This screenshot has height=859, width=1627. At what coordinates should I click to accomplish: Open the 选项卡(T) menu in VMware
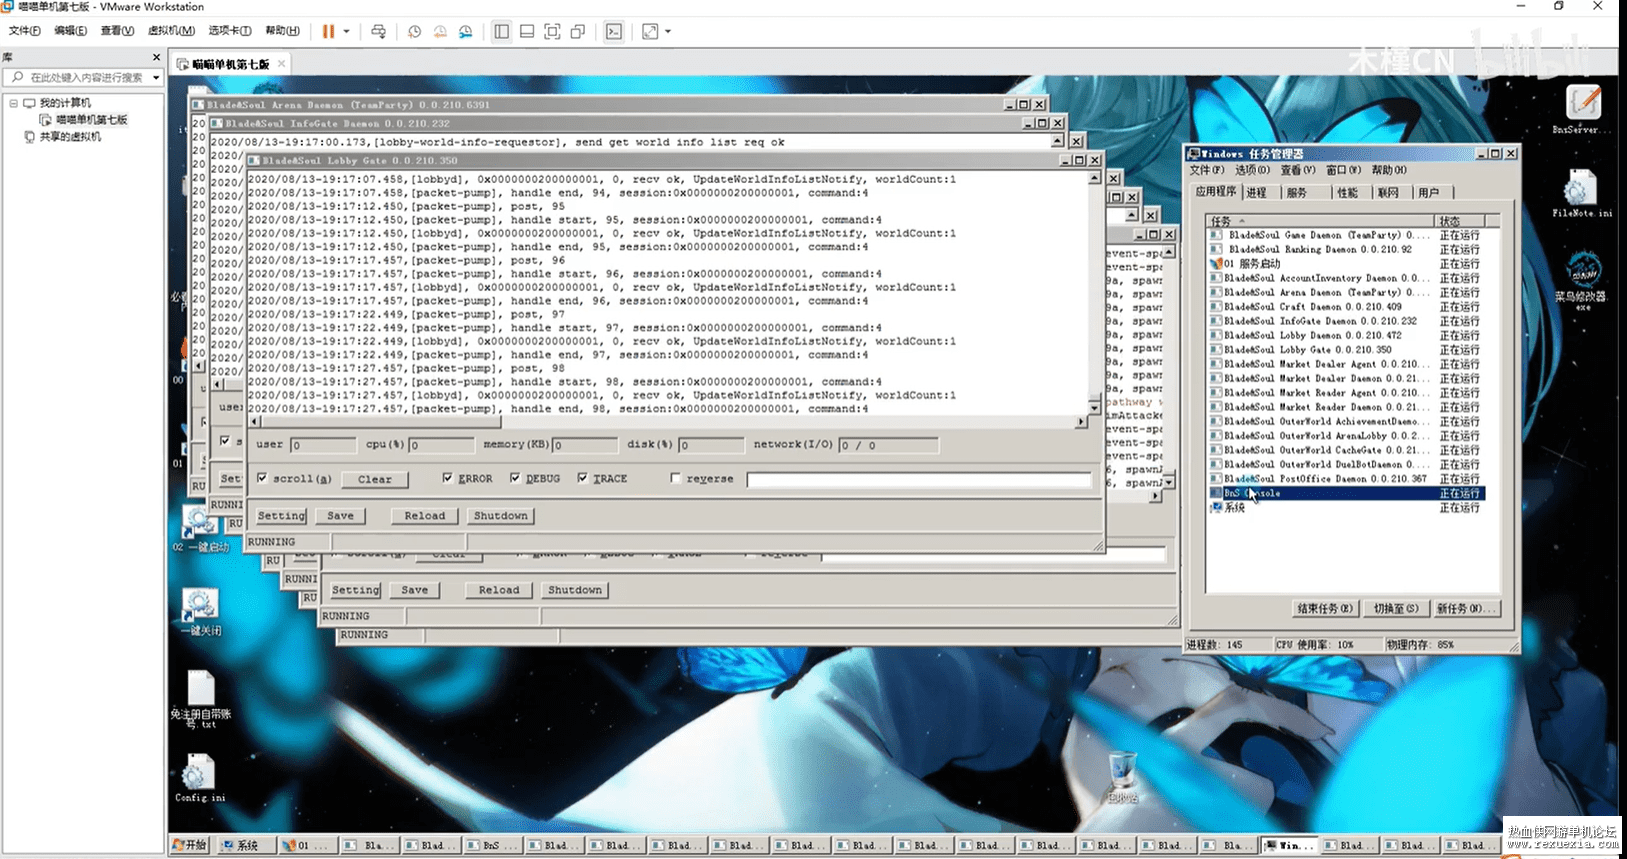[230, 31]
